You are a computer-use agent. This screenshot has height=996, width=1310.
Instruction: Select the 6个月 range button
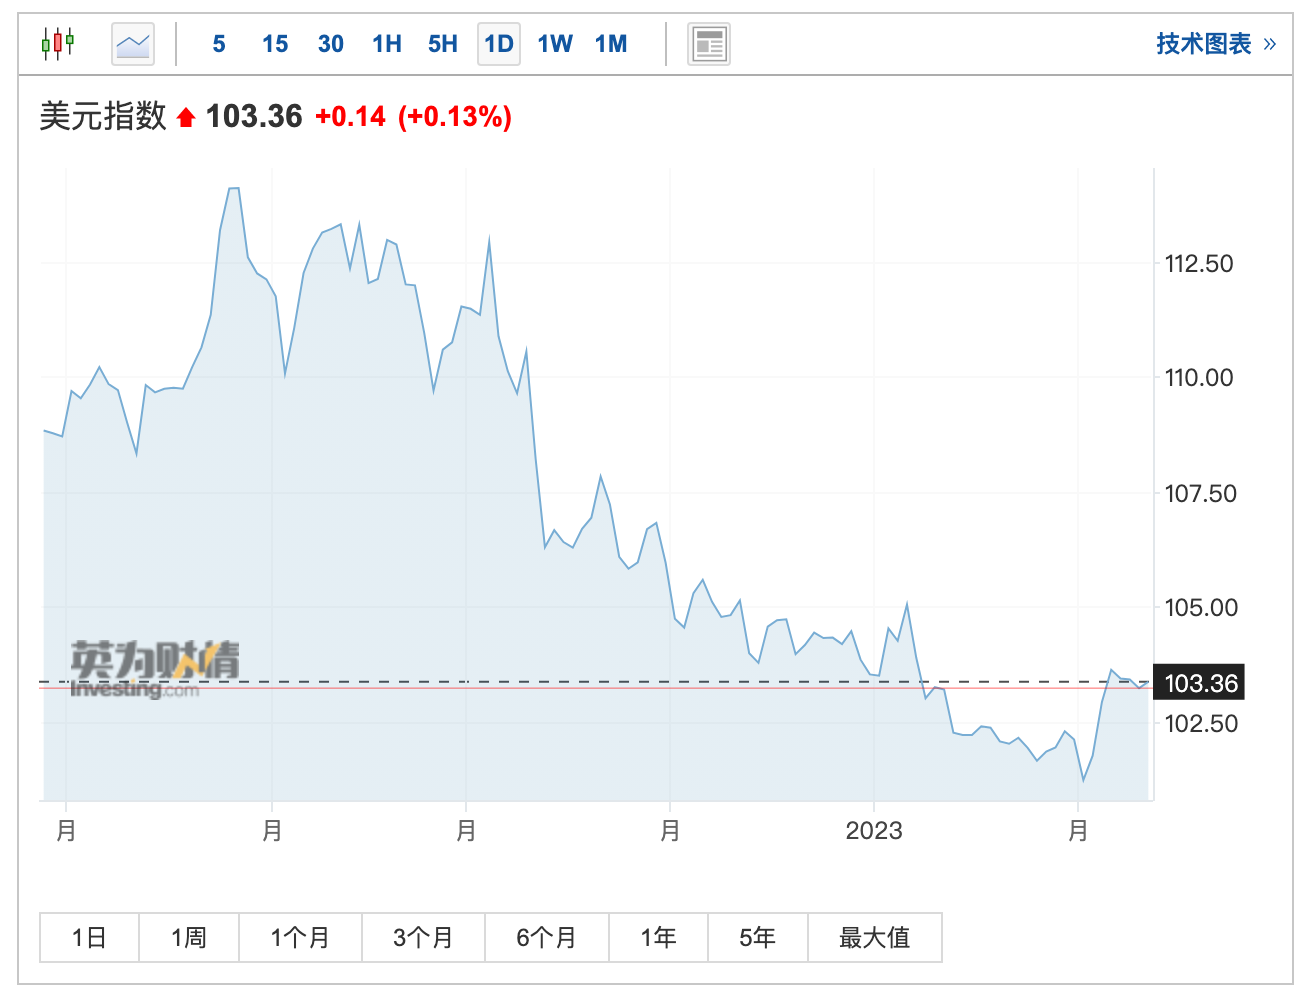point(546,937)
